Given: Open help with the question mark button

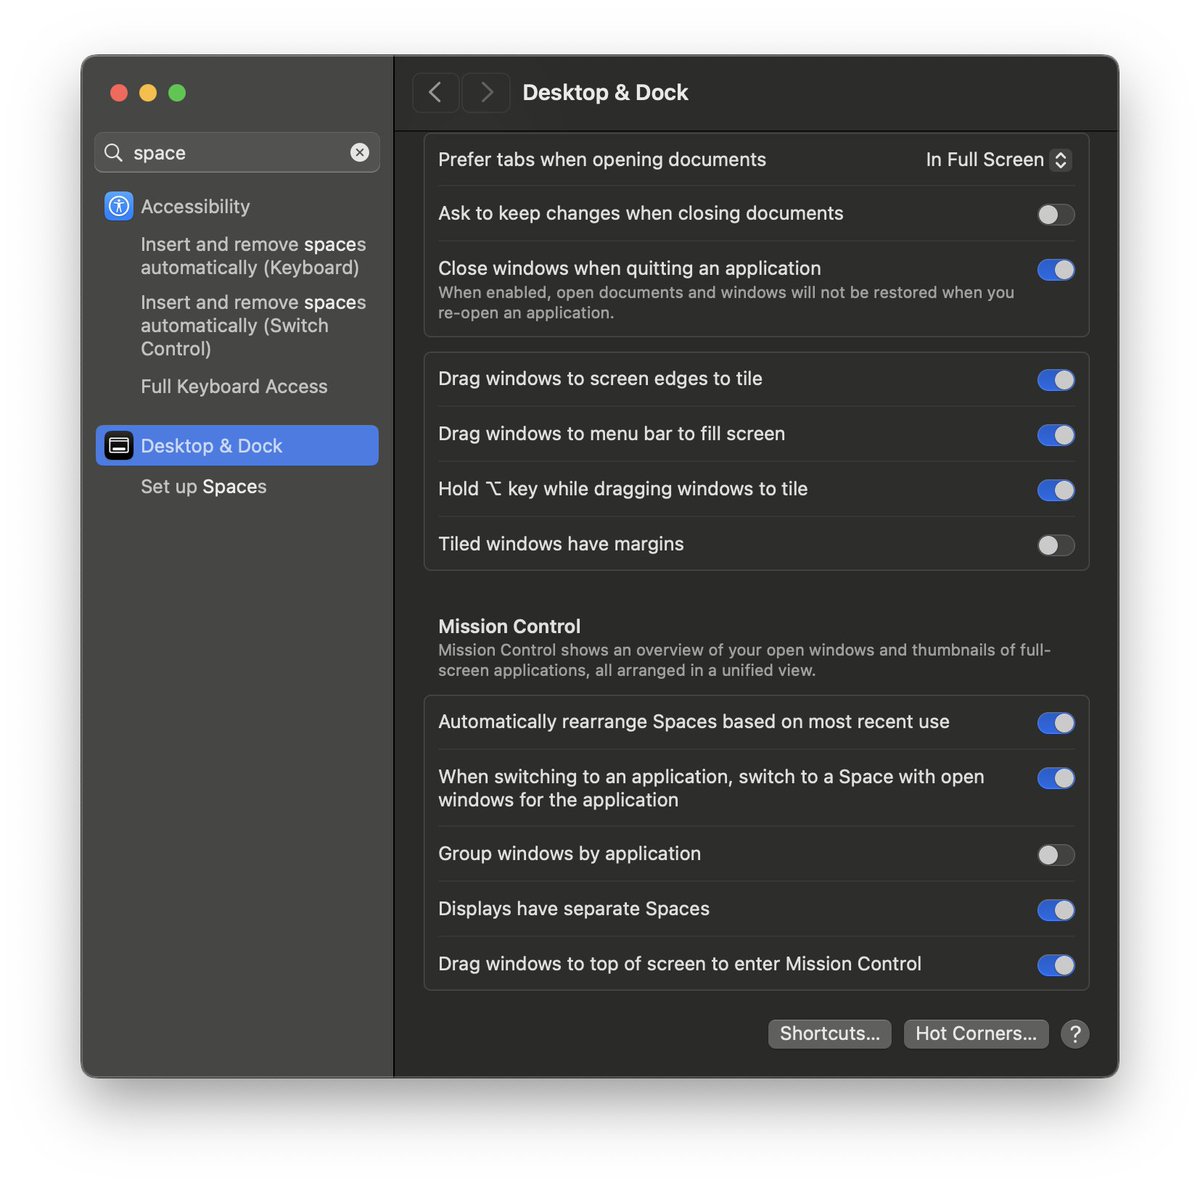Looking at the screenshot, I should coord(1075,1034).
